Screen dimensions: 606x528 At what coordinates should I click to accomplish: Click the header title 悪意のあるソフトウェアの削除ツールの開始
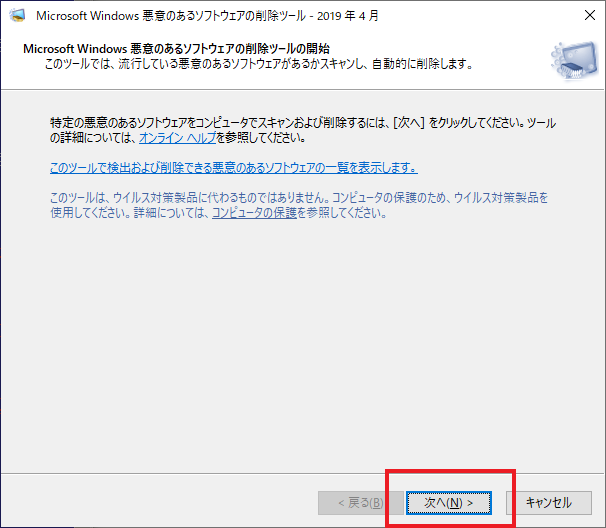coord(176,49)
